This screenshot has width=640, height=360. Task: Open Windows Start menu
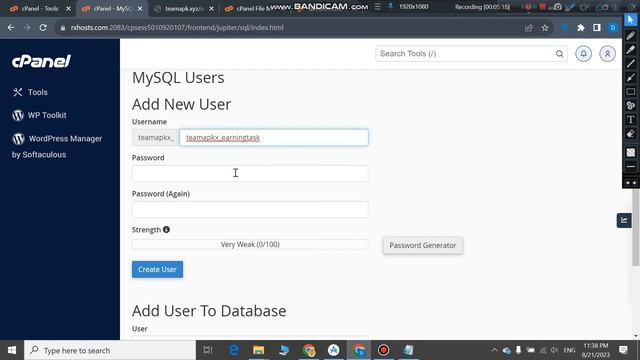[x=12, y=350]
